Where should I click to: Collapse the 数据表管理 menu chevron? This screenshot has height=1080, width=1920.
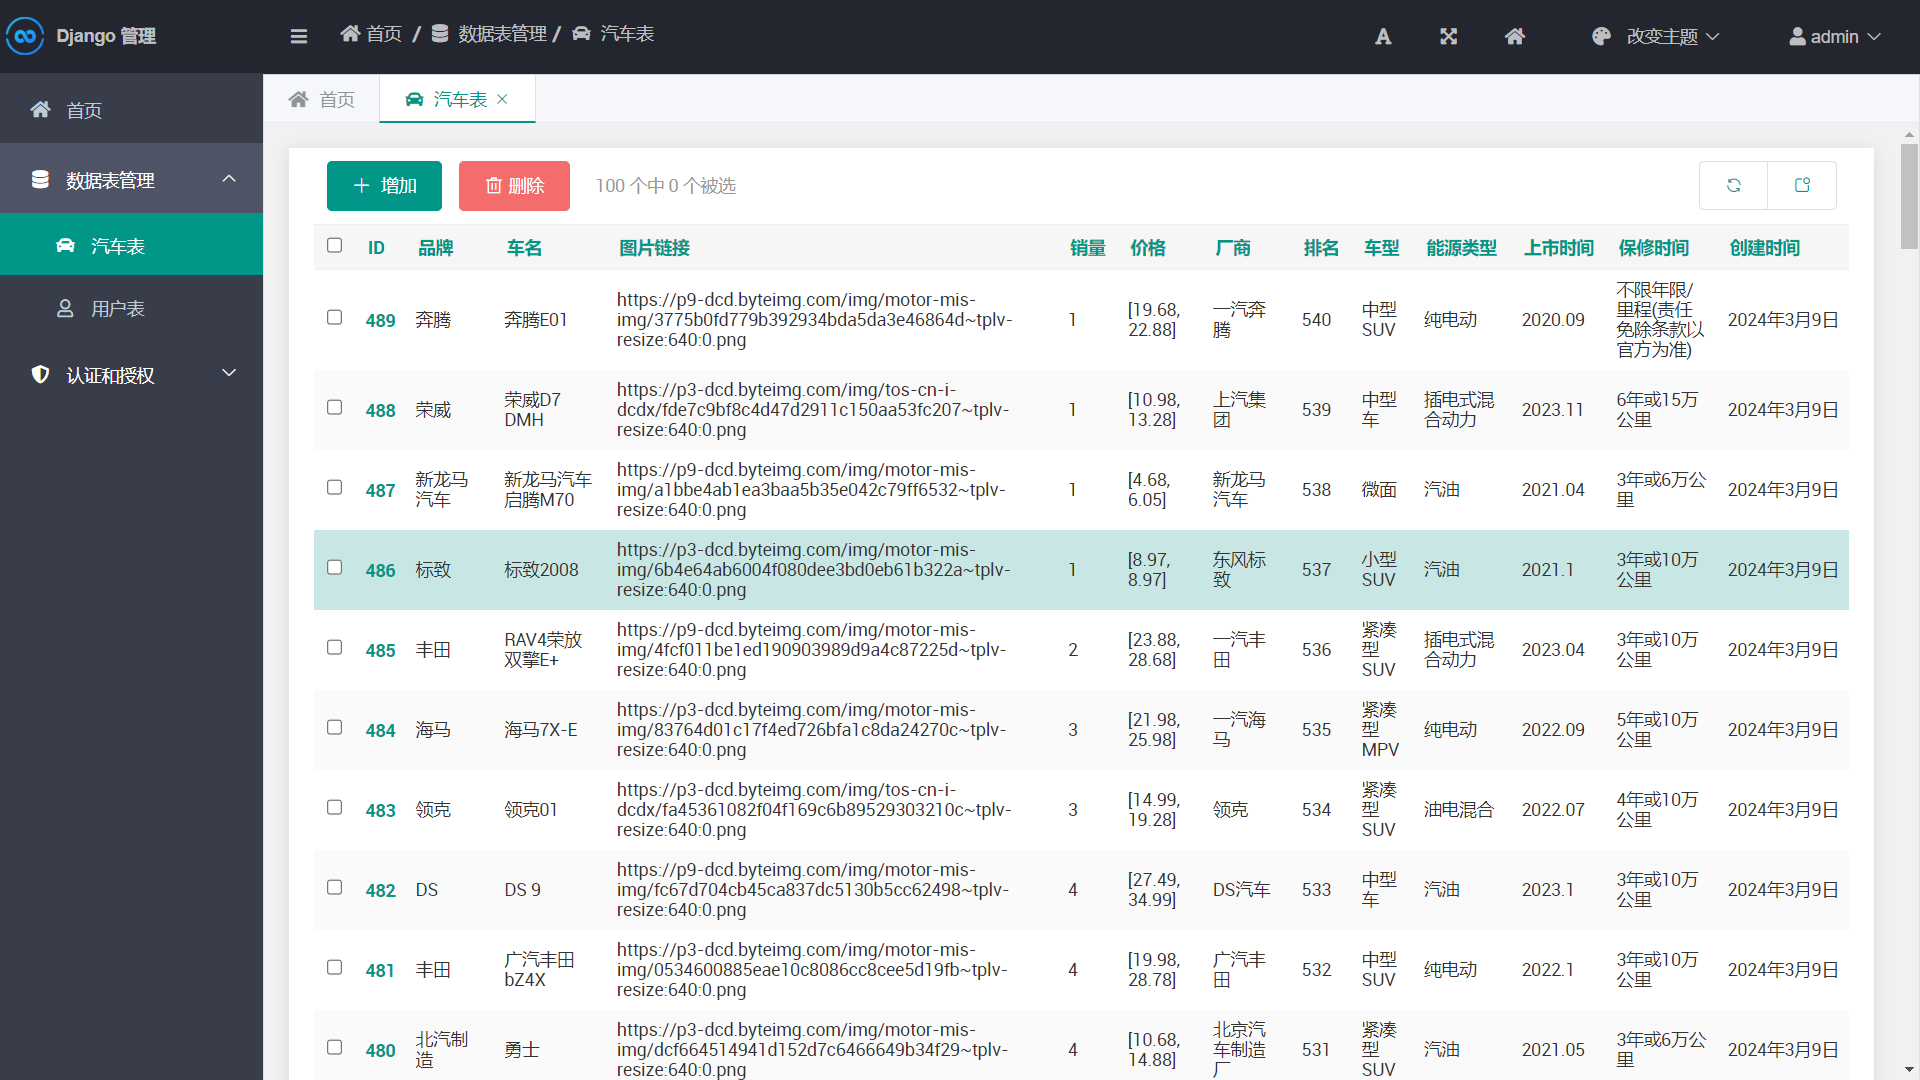click(229, 179)
